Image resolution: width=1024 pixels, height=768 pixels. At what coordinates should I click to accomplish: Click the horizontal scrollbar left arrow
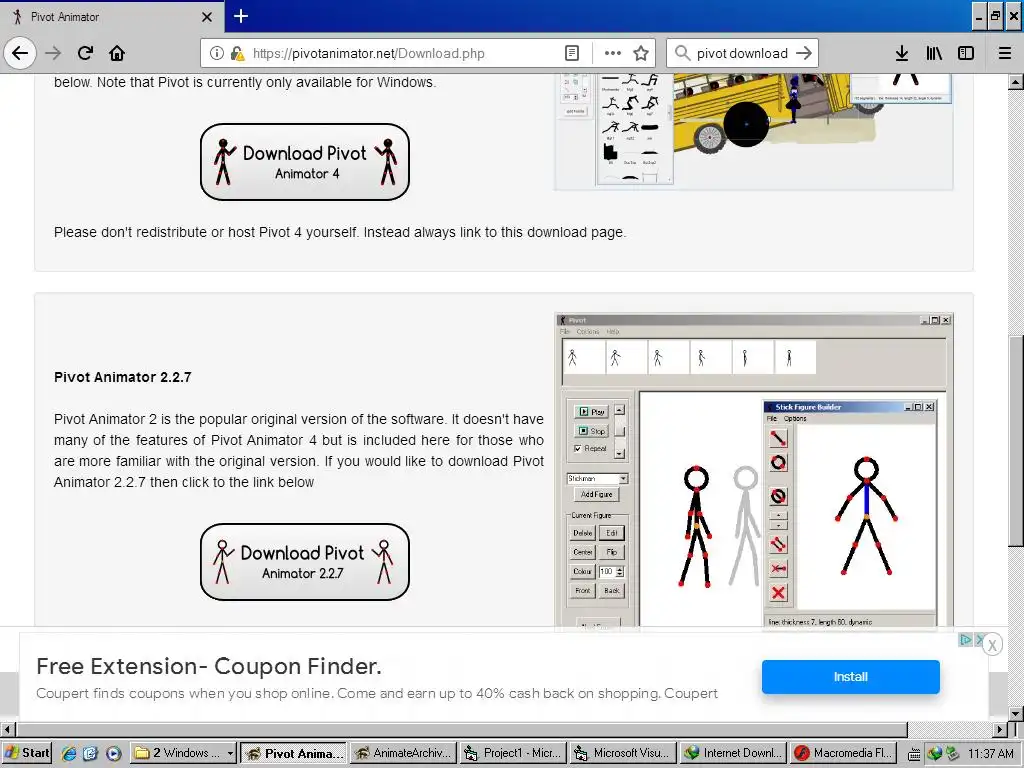[x=8, y=729]
